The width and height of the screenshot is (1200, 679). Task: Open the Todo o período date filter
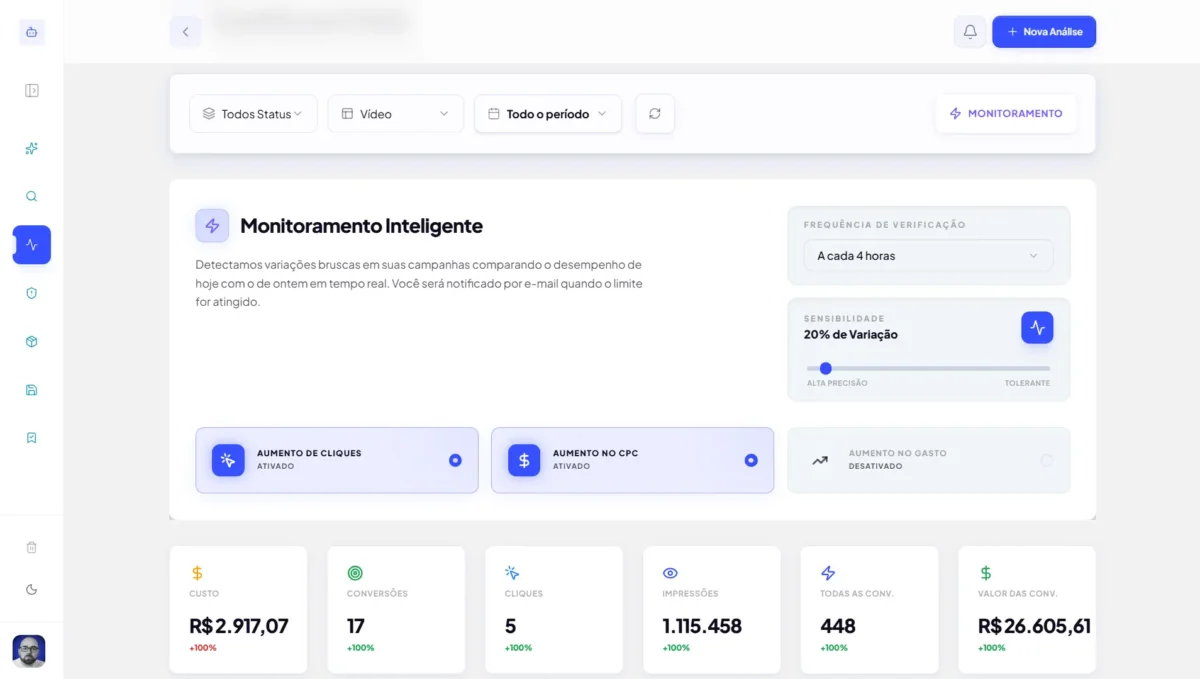(547, 114)
